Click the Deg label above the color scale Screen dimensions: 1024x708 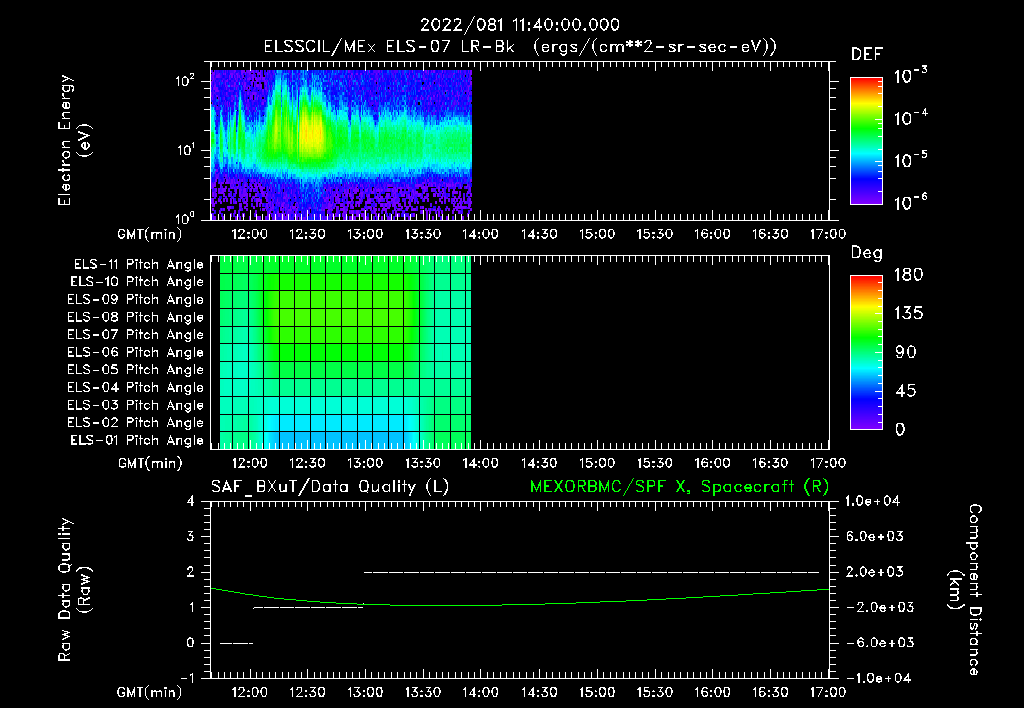867,253
